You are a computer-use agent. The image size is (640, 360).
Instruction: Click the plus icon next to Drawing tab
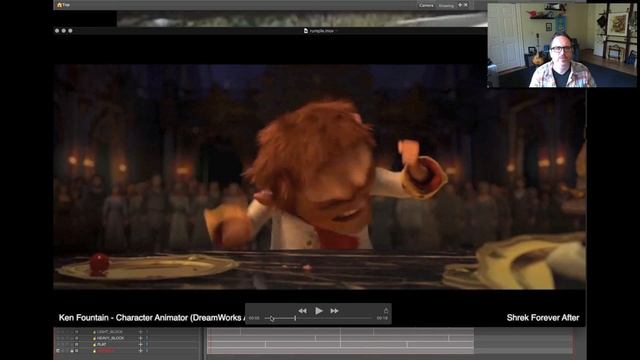tap(460, 5)
